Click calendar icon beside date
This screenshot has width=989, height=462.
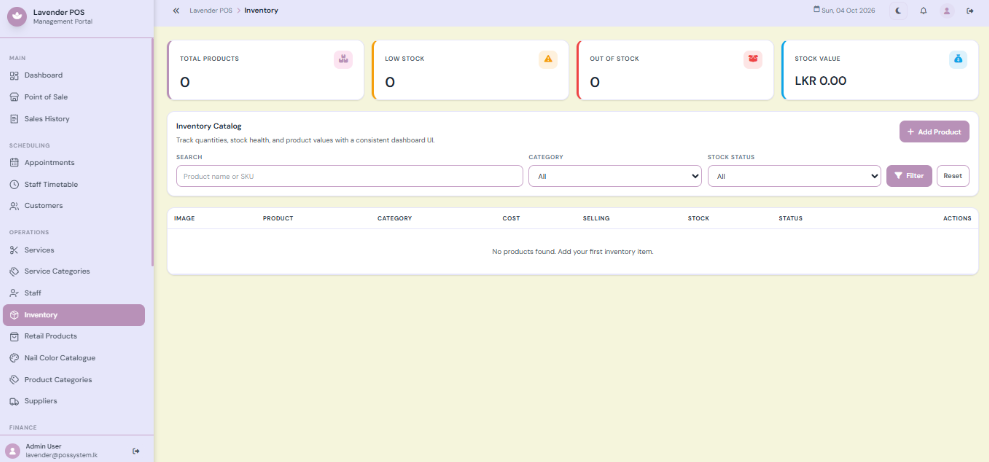tap(817, 9)
